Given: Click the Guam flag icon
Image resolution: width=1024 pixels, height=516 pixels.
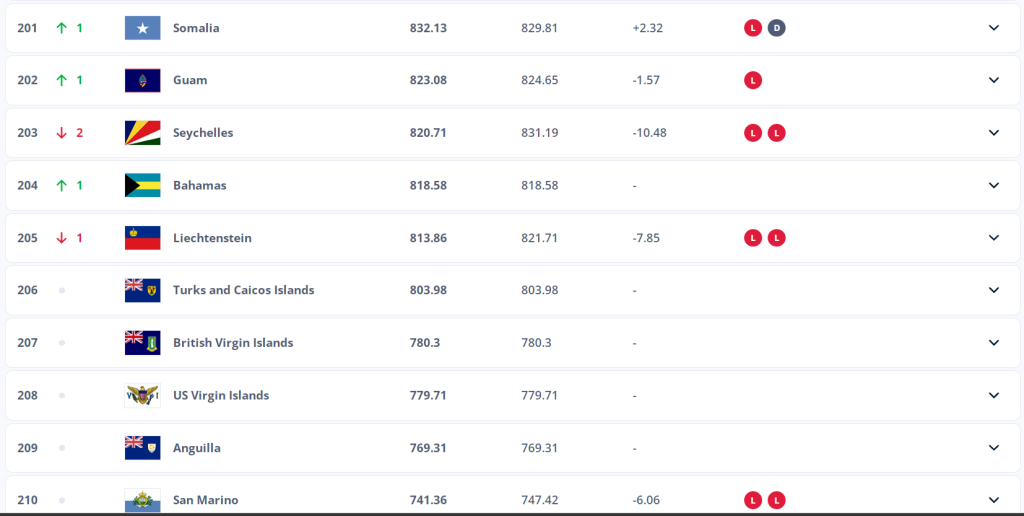Looking at the screenshot, I should [142, 80].
